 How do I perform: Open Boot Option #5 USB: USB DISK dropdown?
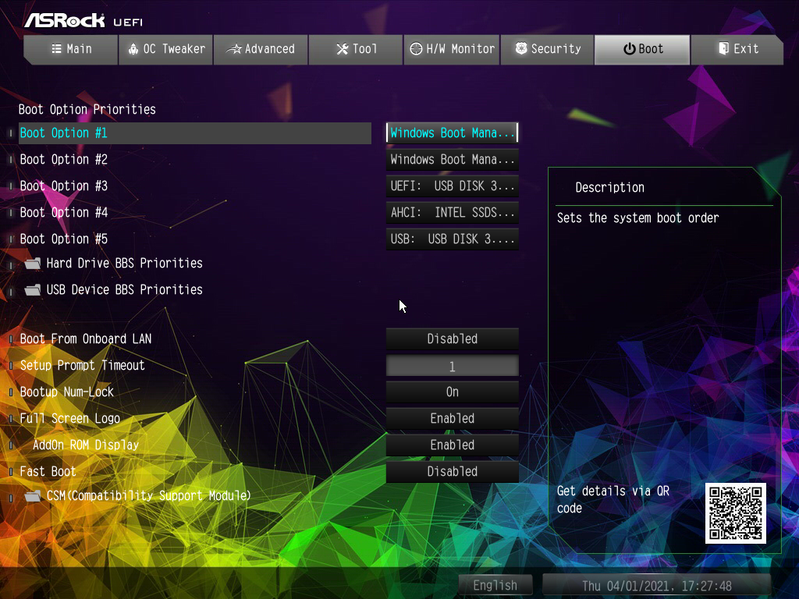(x=452, y=239)
